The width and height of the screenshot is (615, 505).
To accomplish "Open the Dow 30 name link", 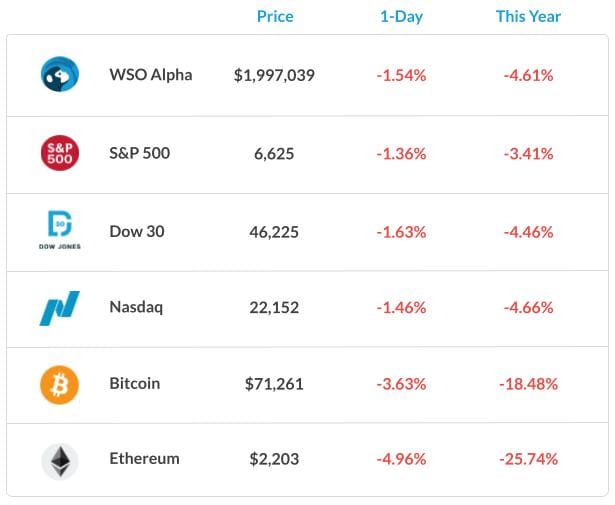I will point(136,231).
